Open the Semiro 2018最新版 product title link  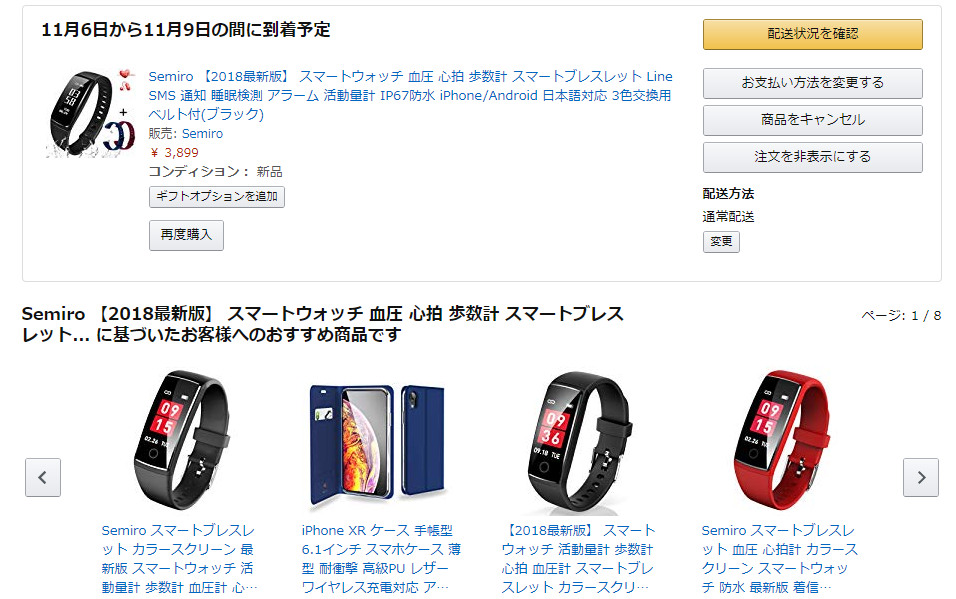(x=410, y=95)
